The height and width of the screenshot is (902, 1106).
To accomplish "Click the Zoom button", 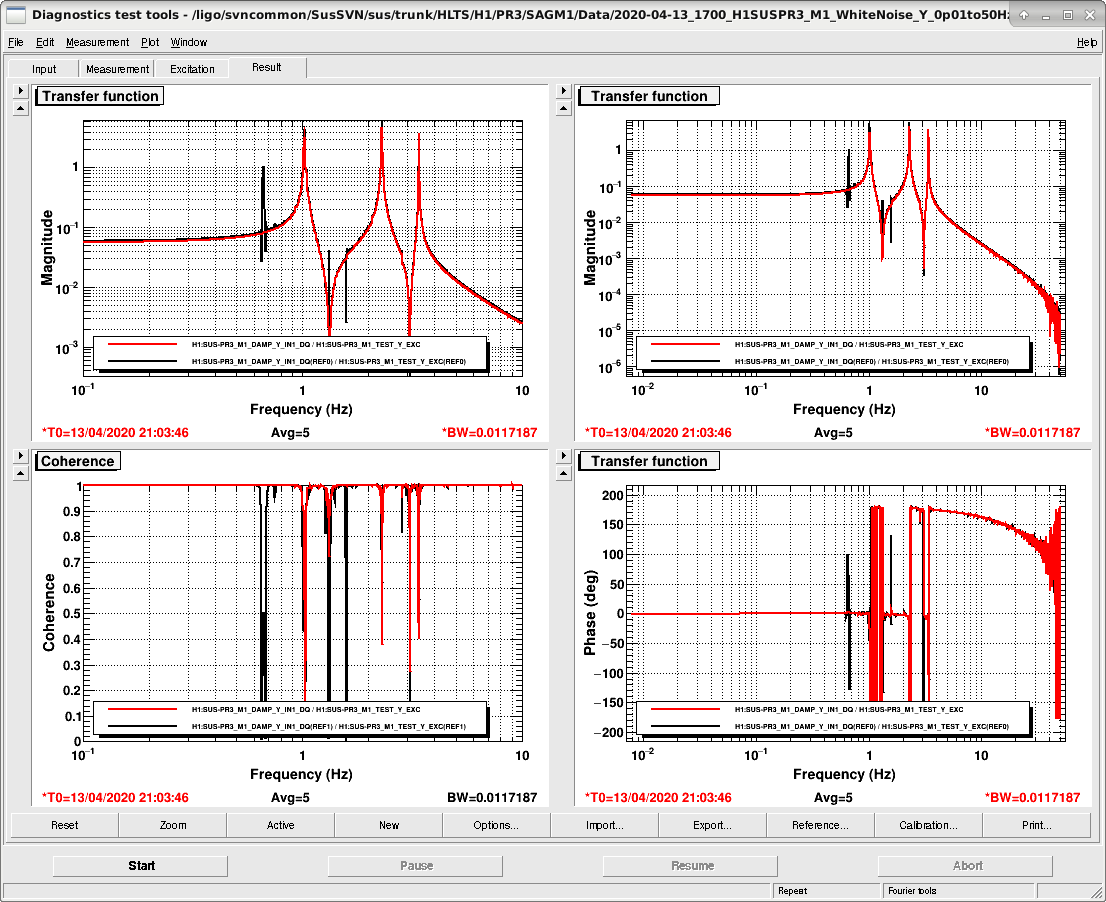I will point(173,825).
